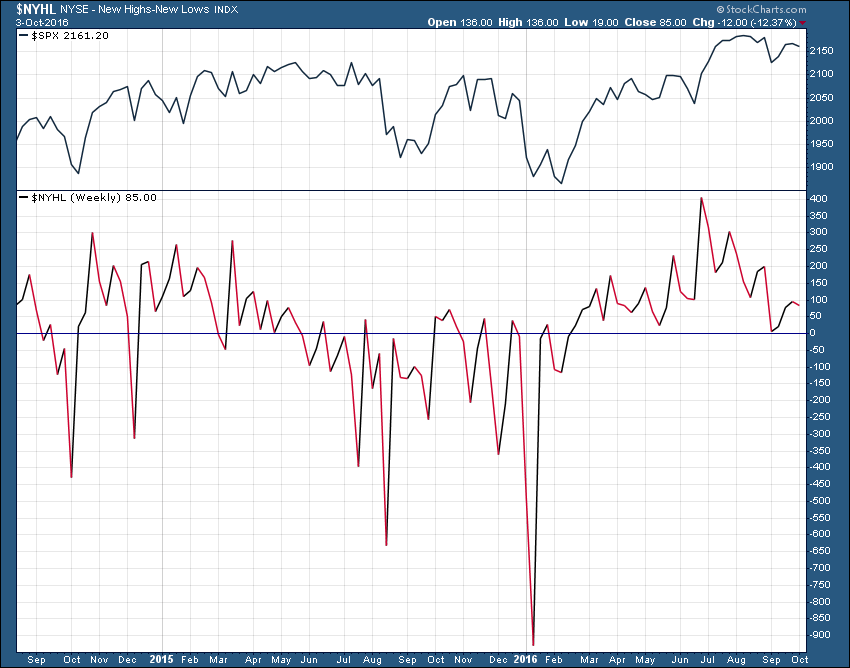850x668 pixels.
Task: Click the $SPX legend line marker
Action: coord(24,36)
